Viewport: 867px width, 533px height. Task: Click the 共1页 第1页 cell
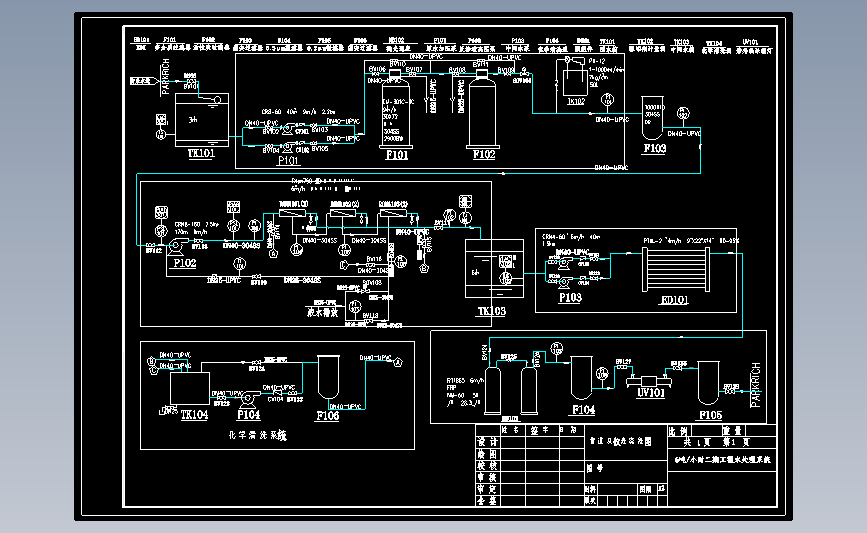(722, 442)
